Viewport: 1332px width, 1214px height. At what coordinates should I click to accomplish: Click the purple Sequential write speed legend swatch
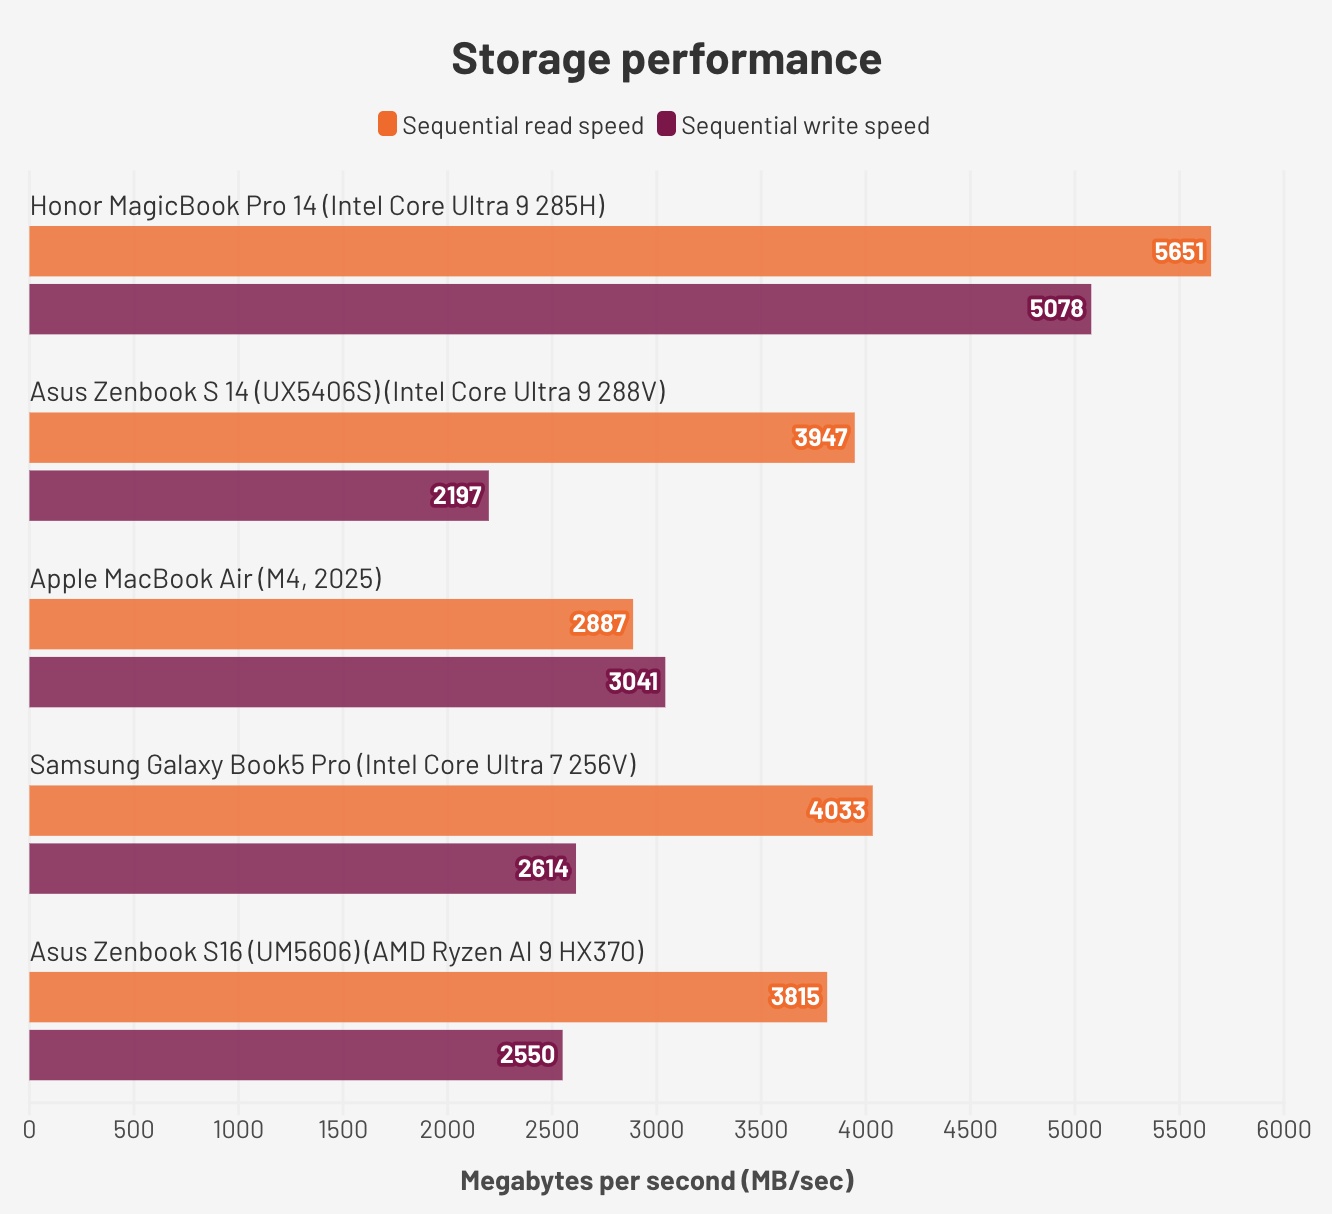666,125
